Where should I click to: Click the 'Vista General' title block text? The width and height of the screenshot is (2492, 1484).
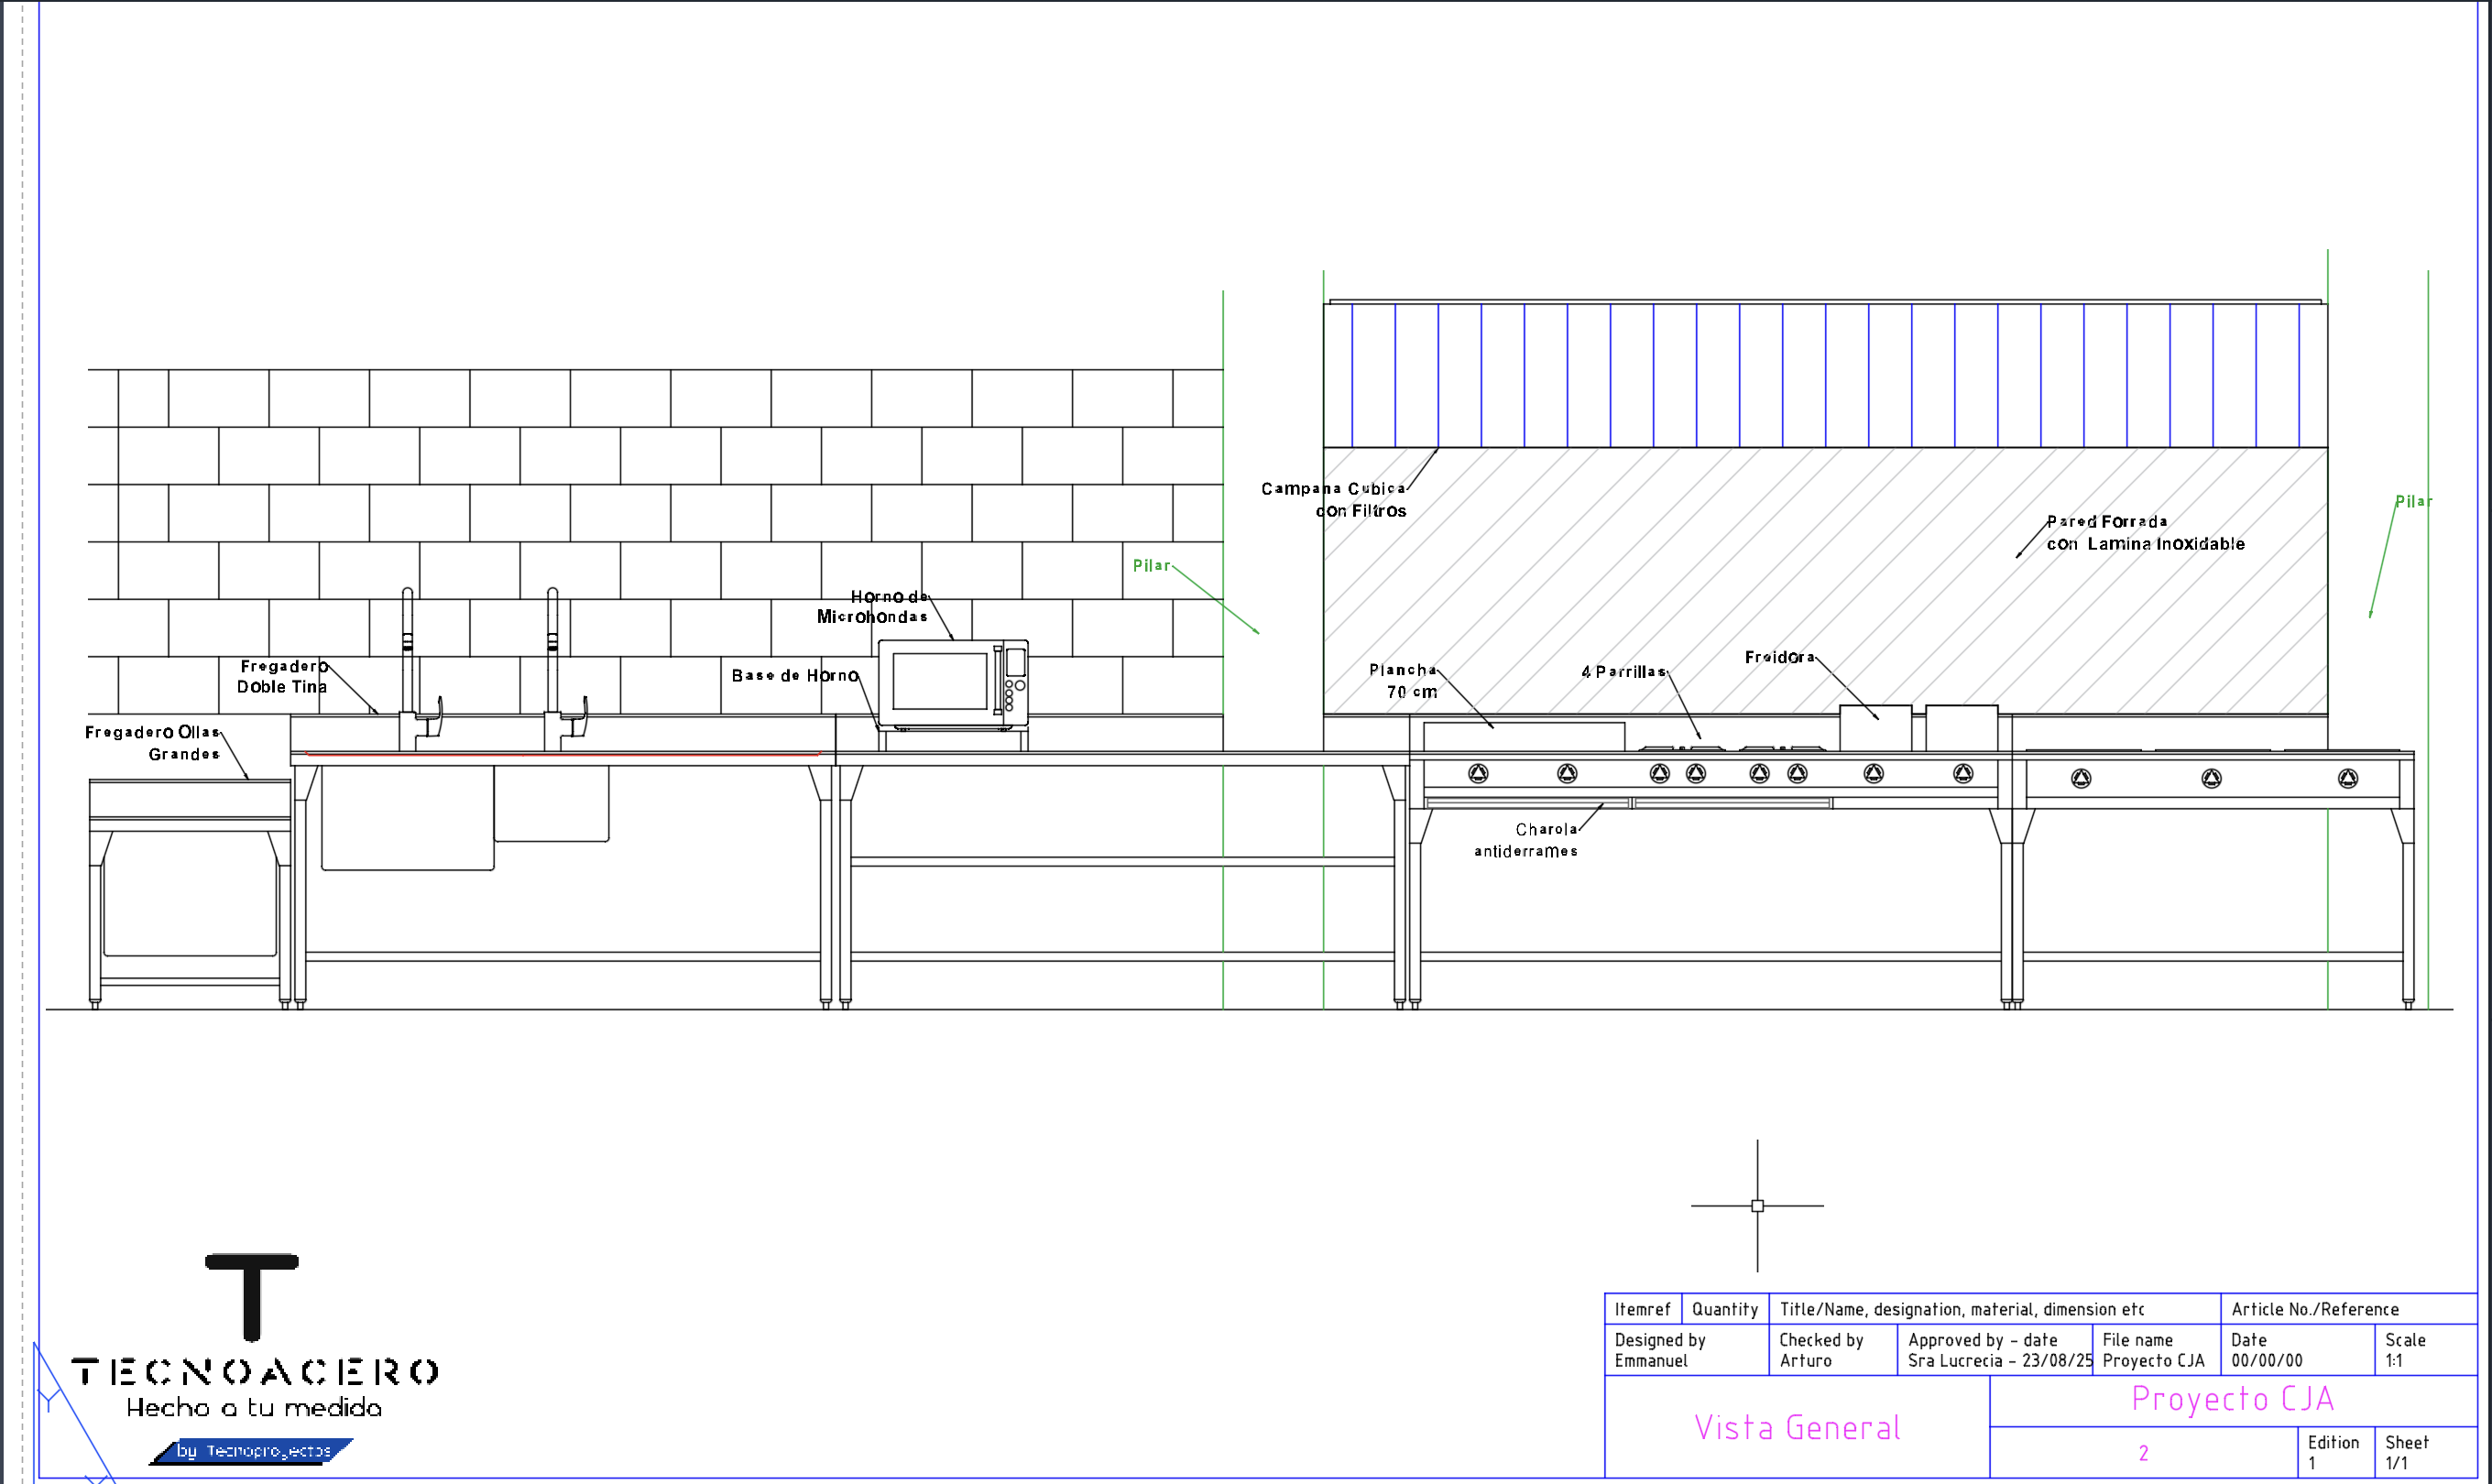click(x=1797, y=1427)
